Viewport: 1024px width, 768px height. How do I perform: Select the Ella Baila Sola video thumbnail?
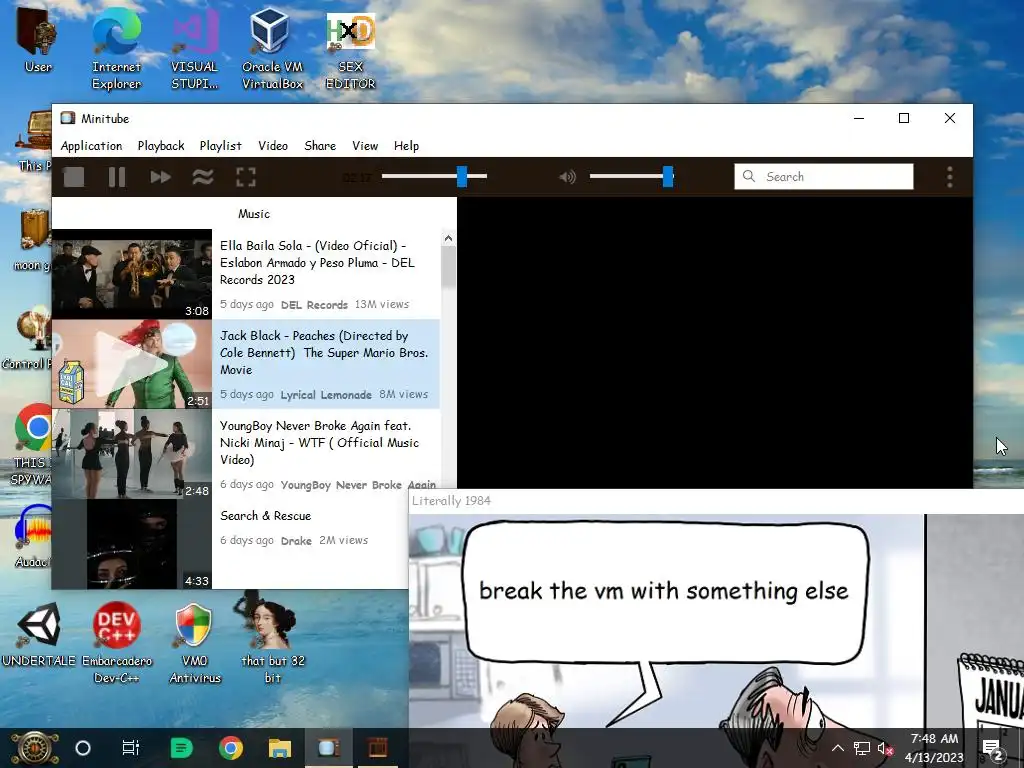132,274
